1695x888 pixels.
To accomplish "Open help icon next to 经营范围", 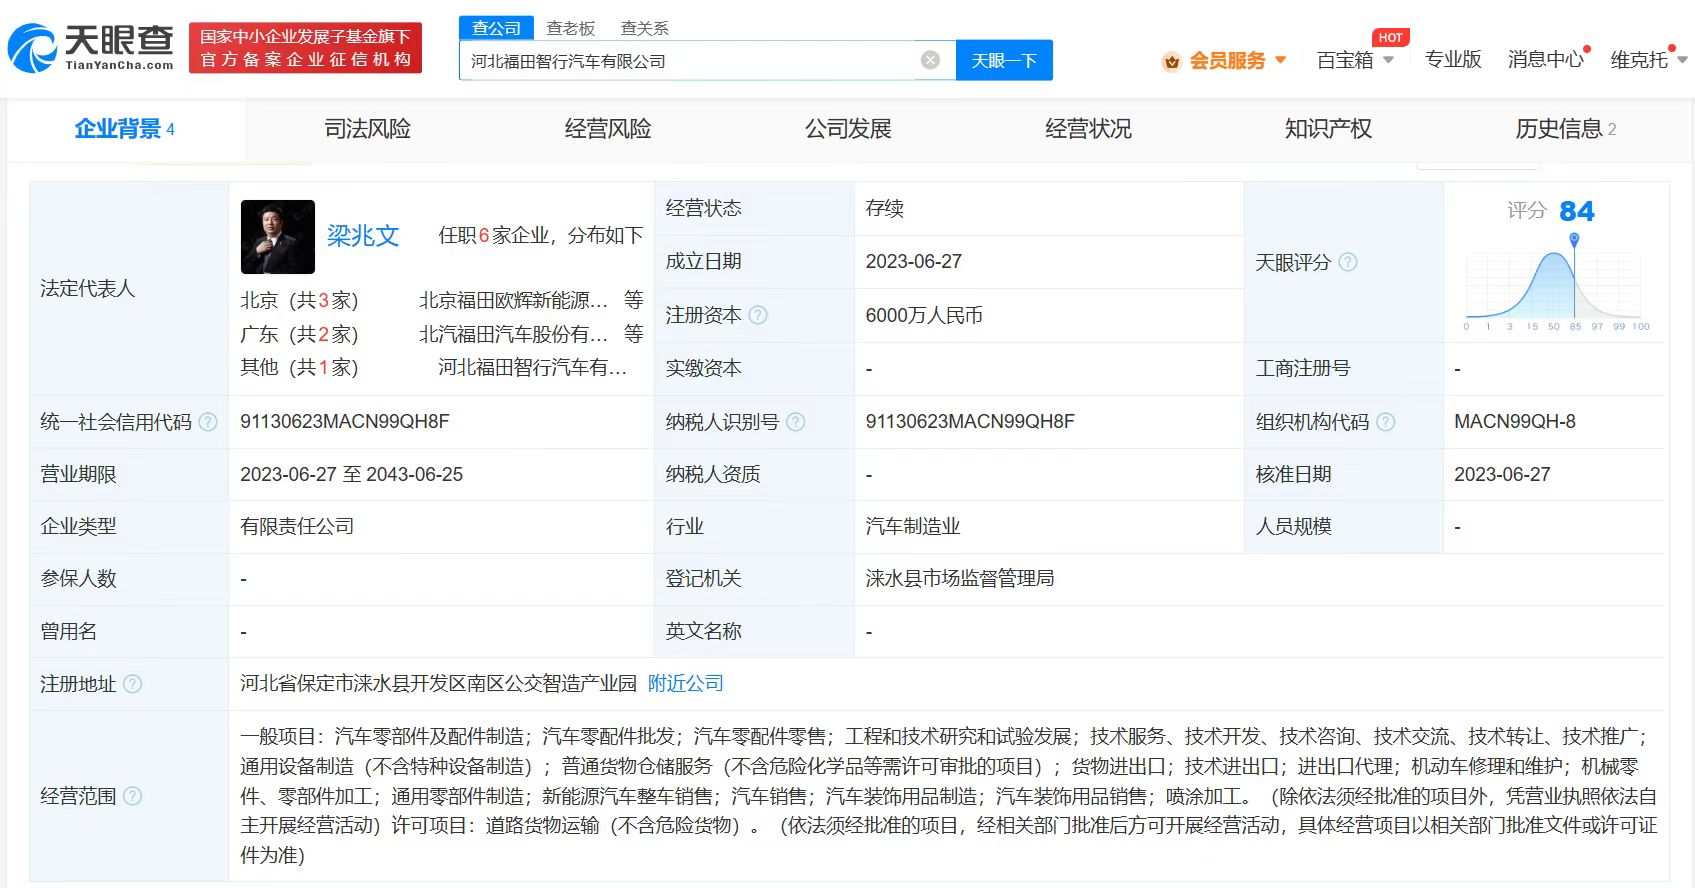I will pos(132,796).
